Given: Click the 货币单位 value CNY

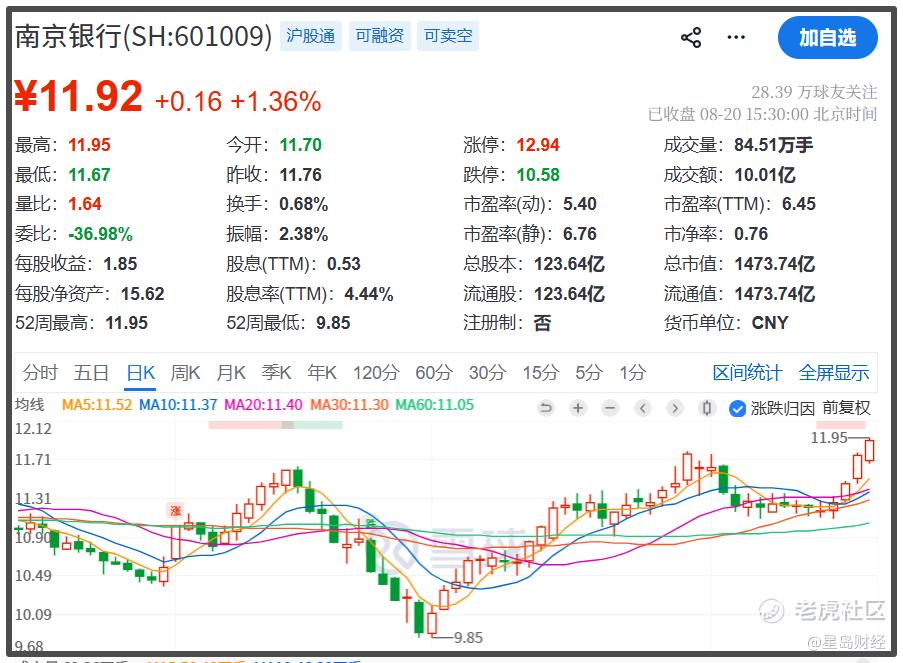Looking at the screenshot, I should click(770, 323).
